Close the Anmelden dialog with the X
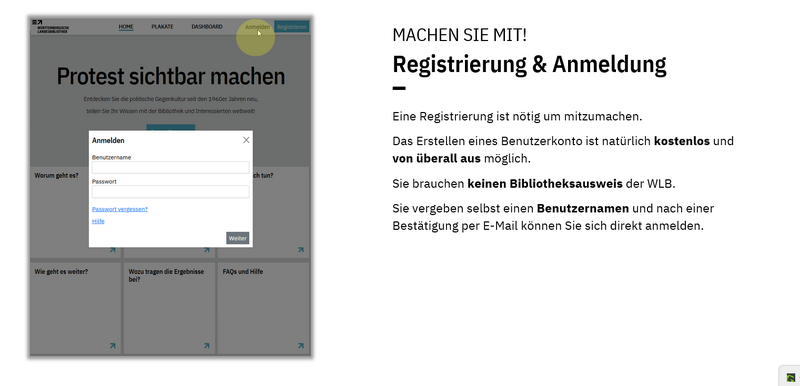 (x=246, y=140)
